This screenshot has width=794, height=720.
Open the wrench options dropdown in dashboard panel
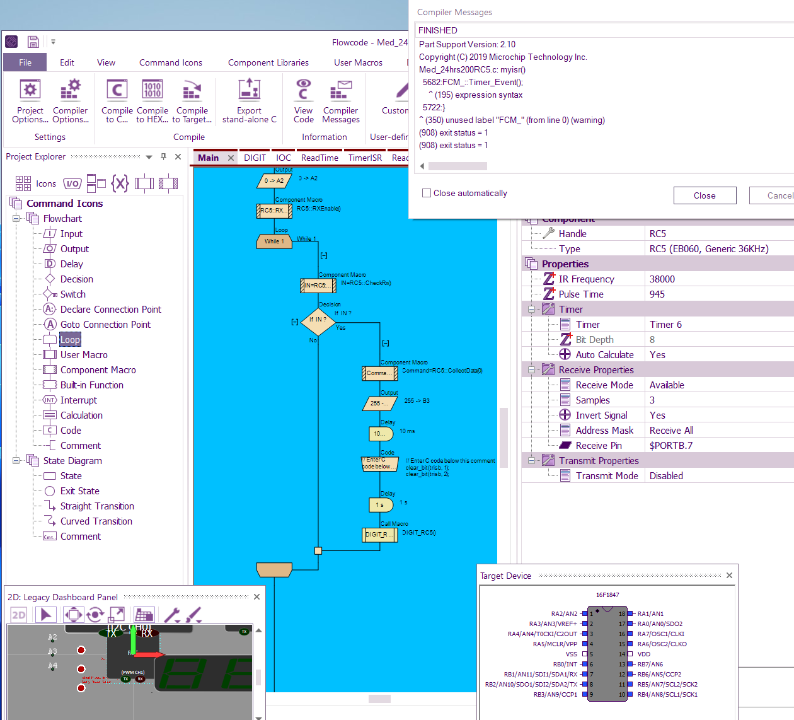(172, 615)
